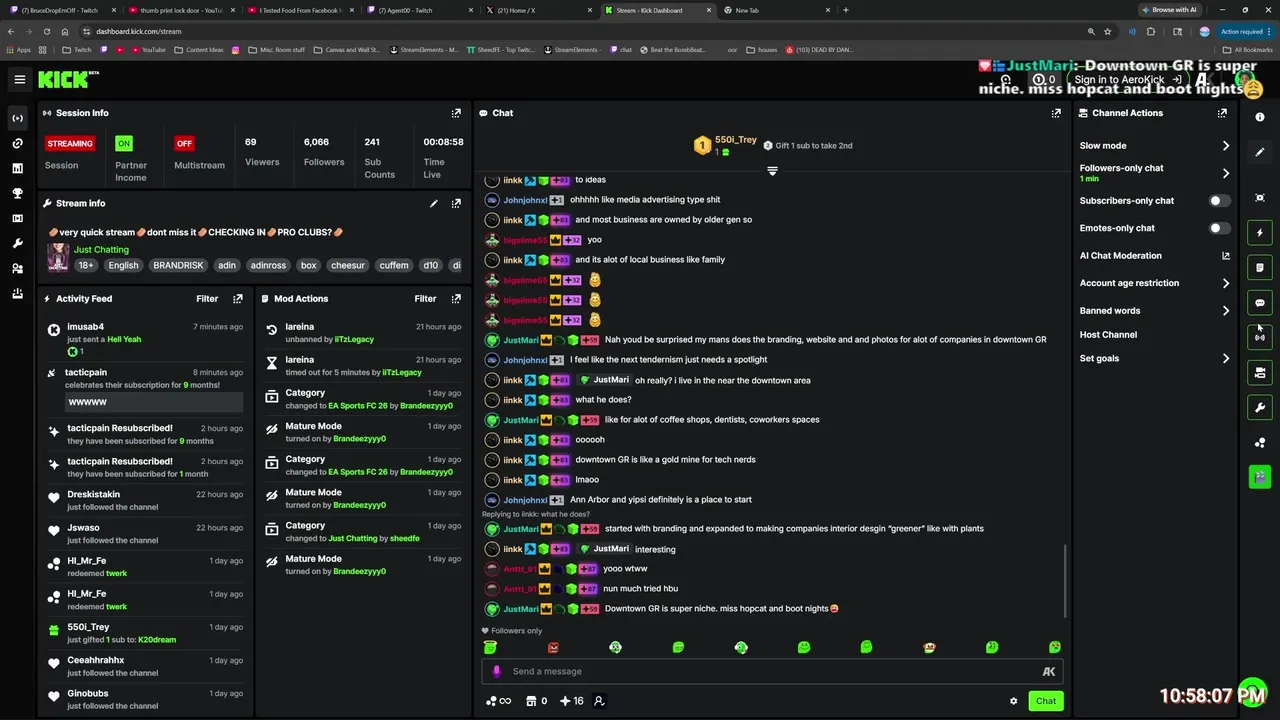Click the chat bubble icon in the right sidebar
The height and width of the screenshot is (720, 1280).
(x=1260, y=303)
